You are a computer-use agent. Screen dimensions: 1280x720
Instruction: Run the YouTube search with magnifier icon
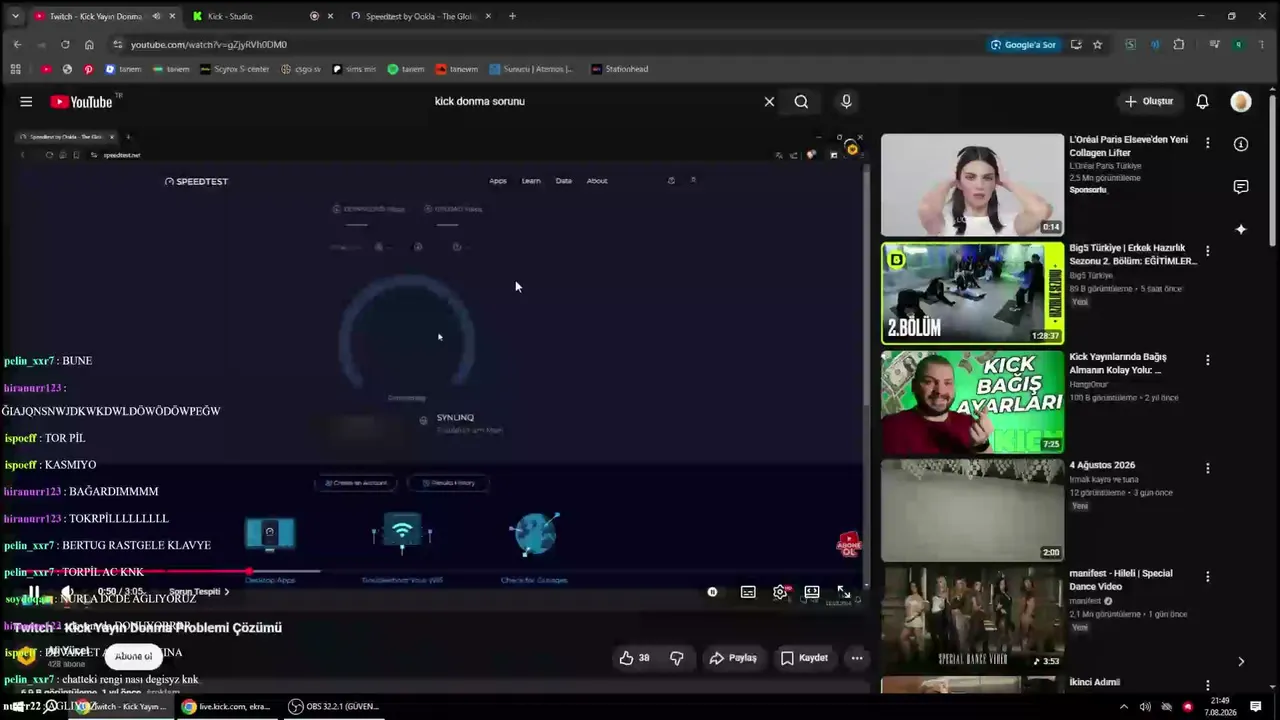(801, 101)
